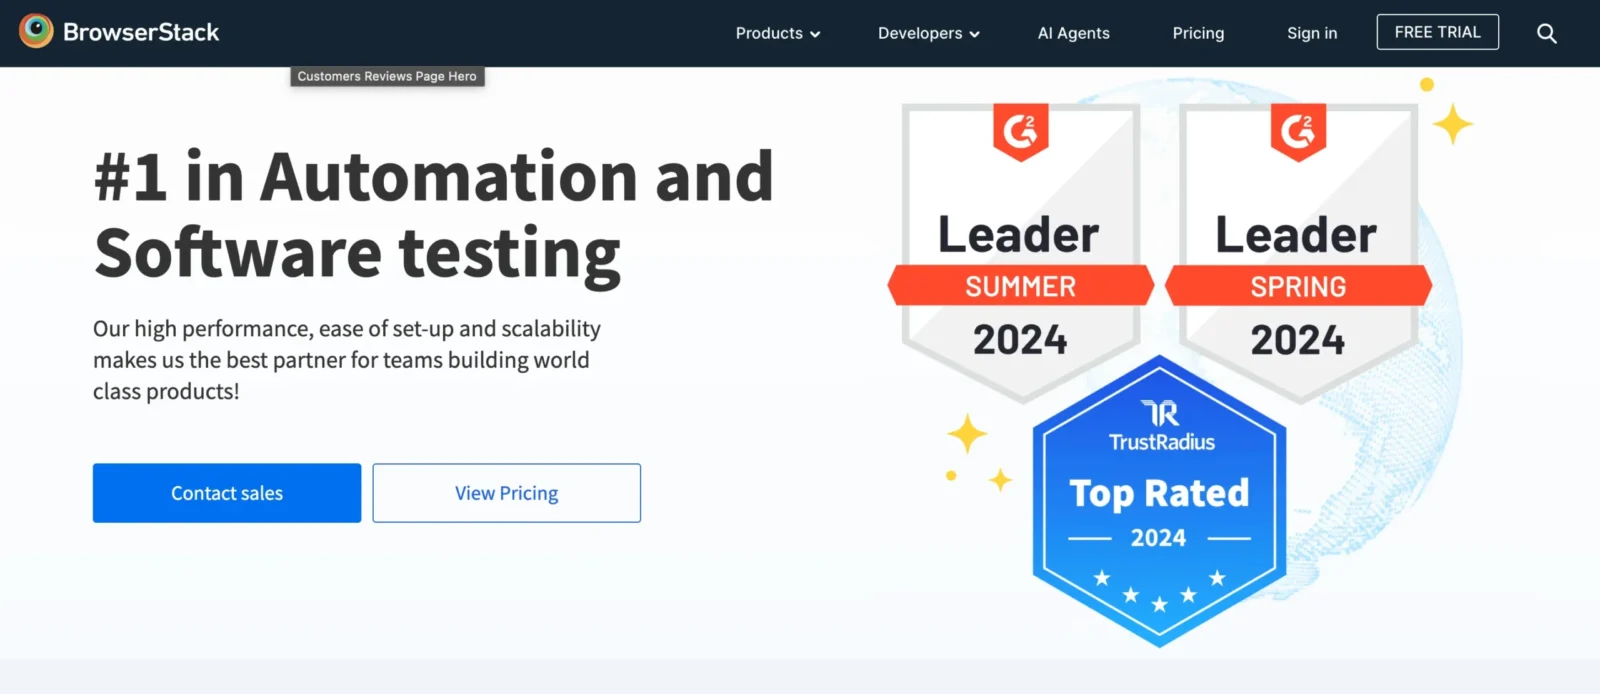The image size is (1600, 694).
Task: Click the View Pricing button
Action: coord(507,493)
